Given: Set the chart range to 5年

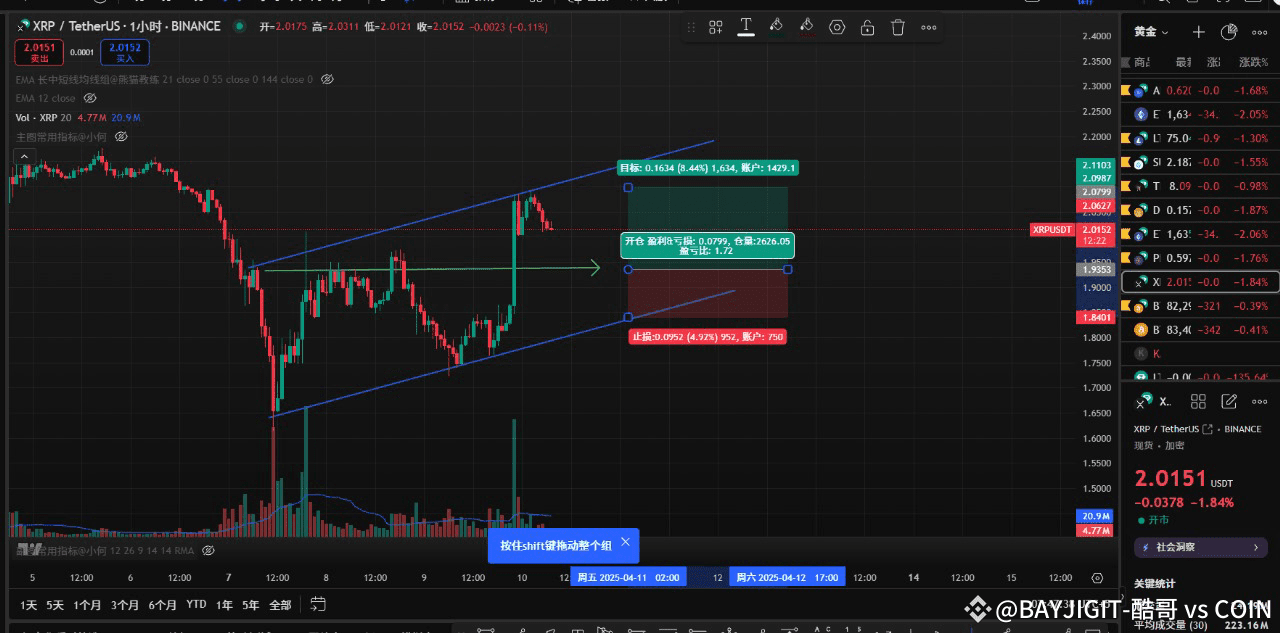Looking at the screenshot, I should point(250,605).
